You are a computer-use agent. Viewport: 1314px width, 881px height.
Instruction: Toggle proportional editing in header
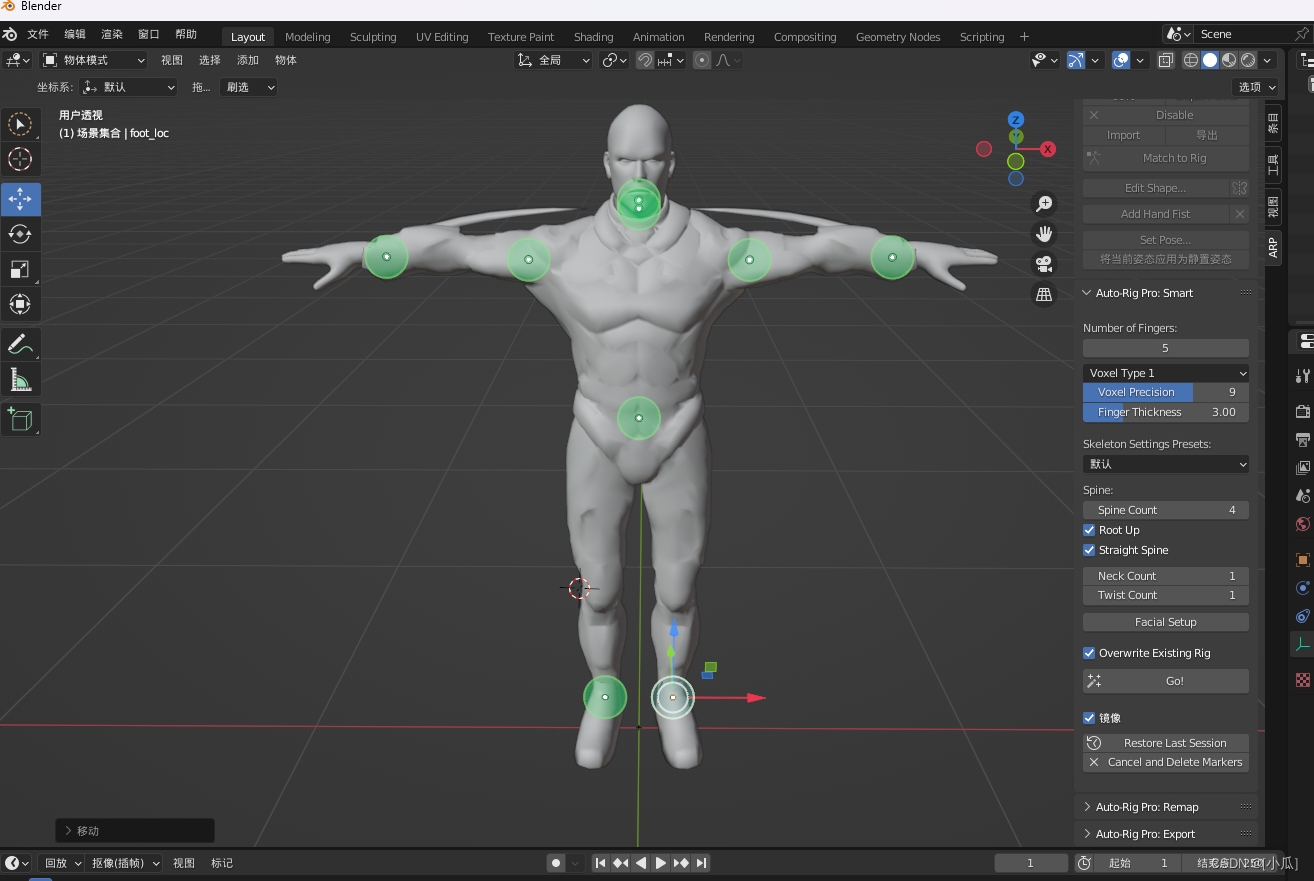pyautogui.click(x=701, y=60)
